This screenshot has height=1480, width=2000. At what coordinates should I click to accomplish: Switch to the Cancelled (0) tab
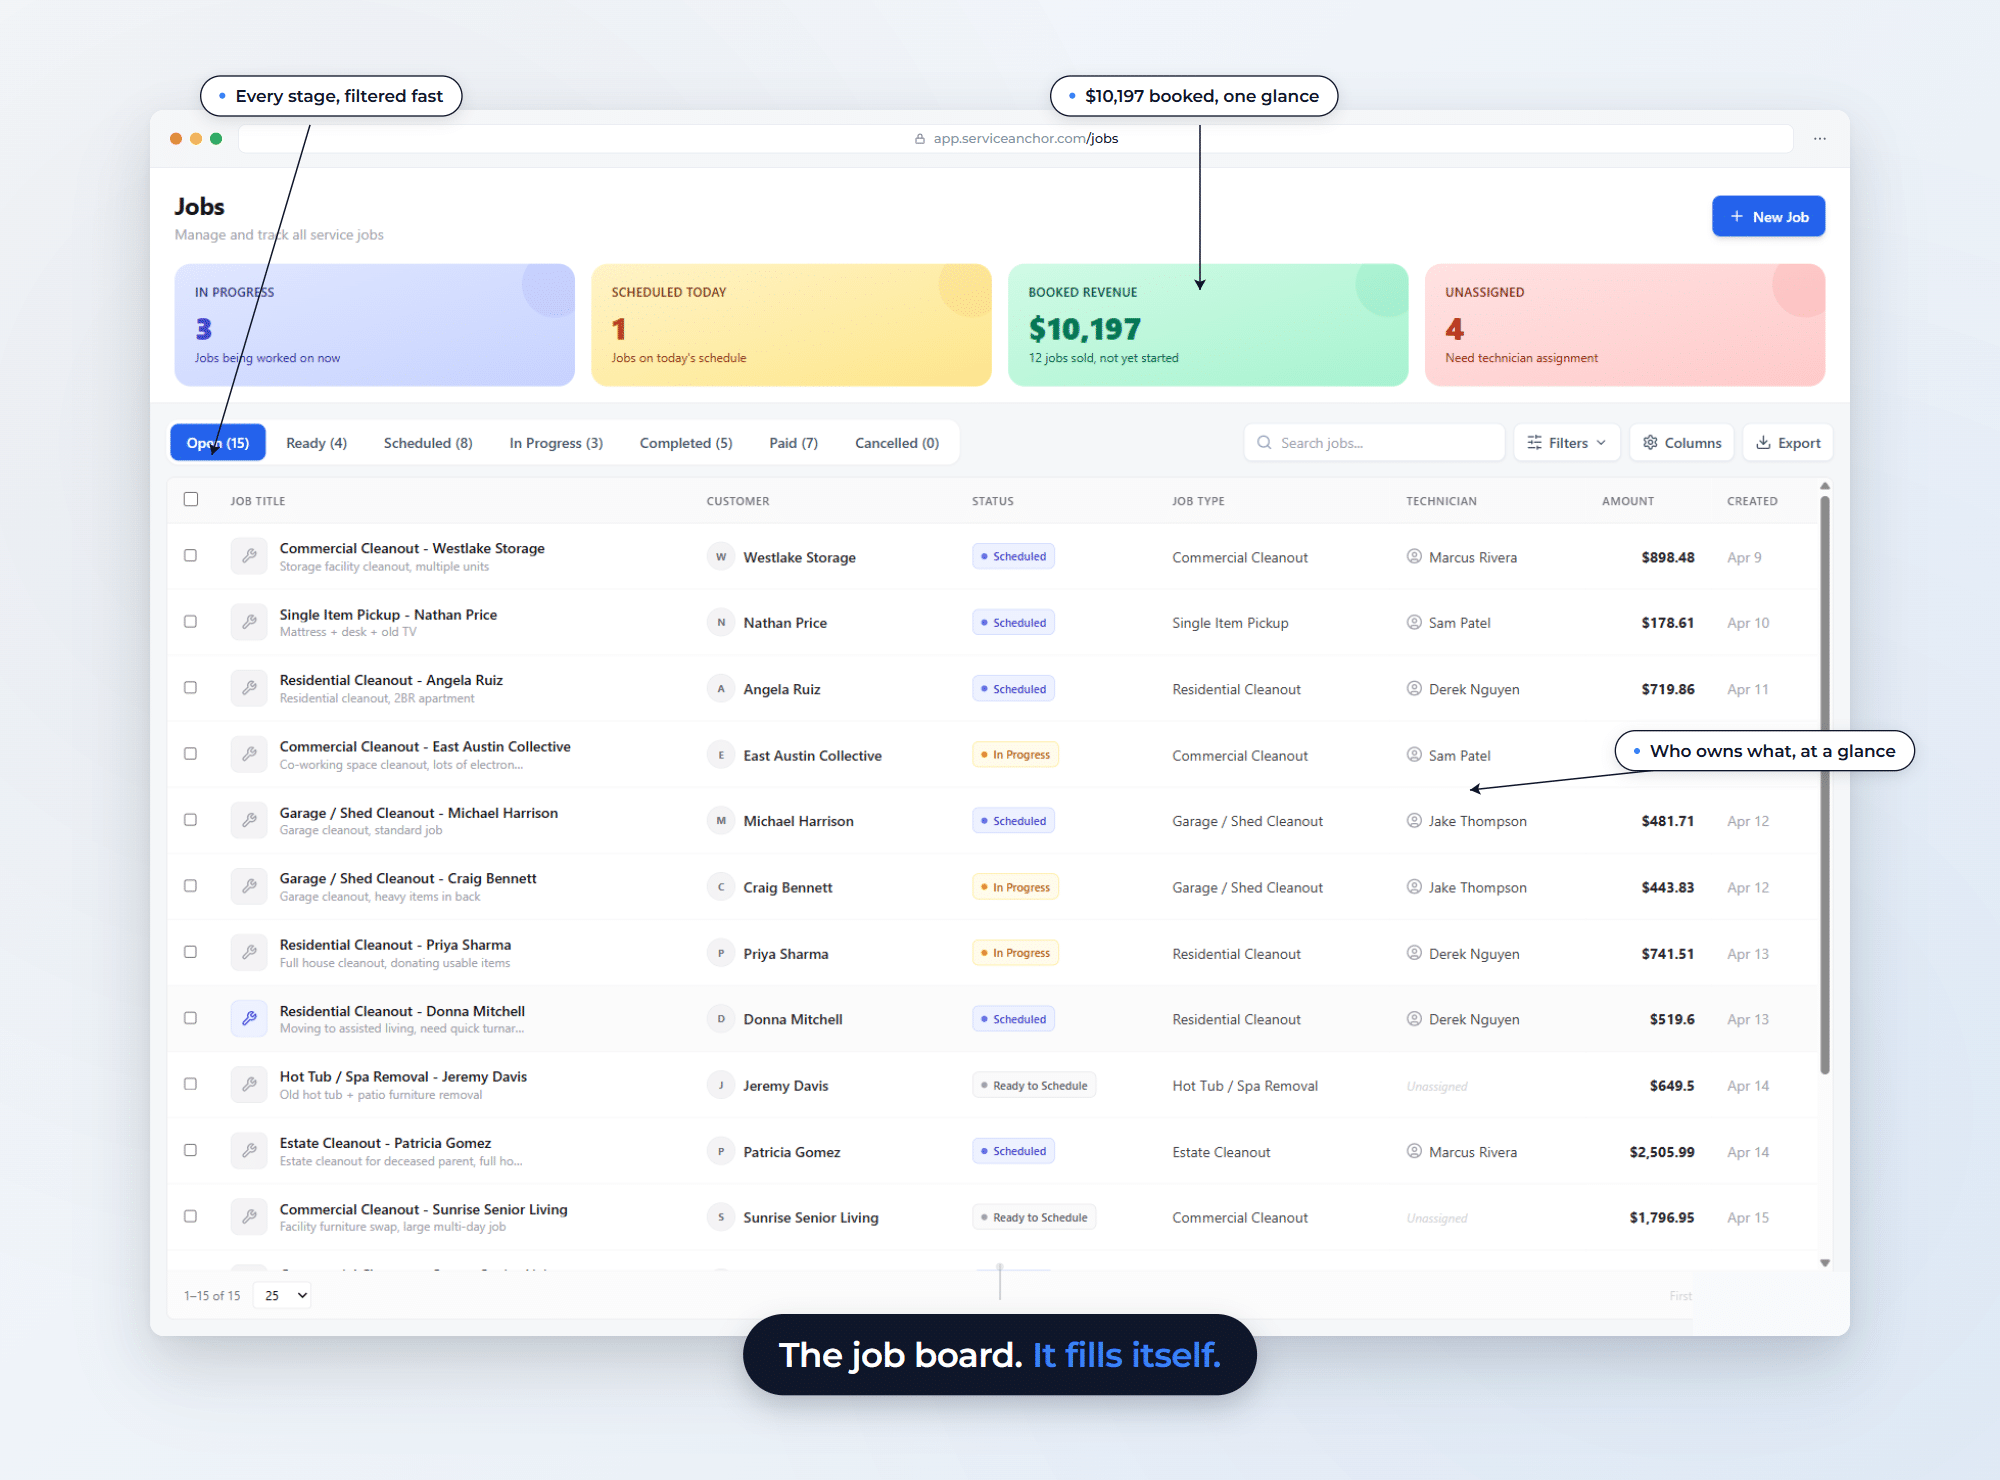coord(897,443)
